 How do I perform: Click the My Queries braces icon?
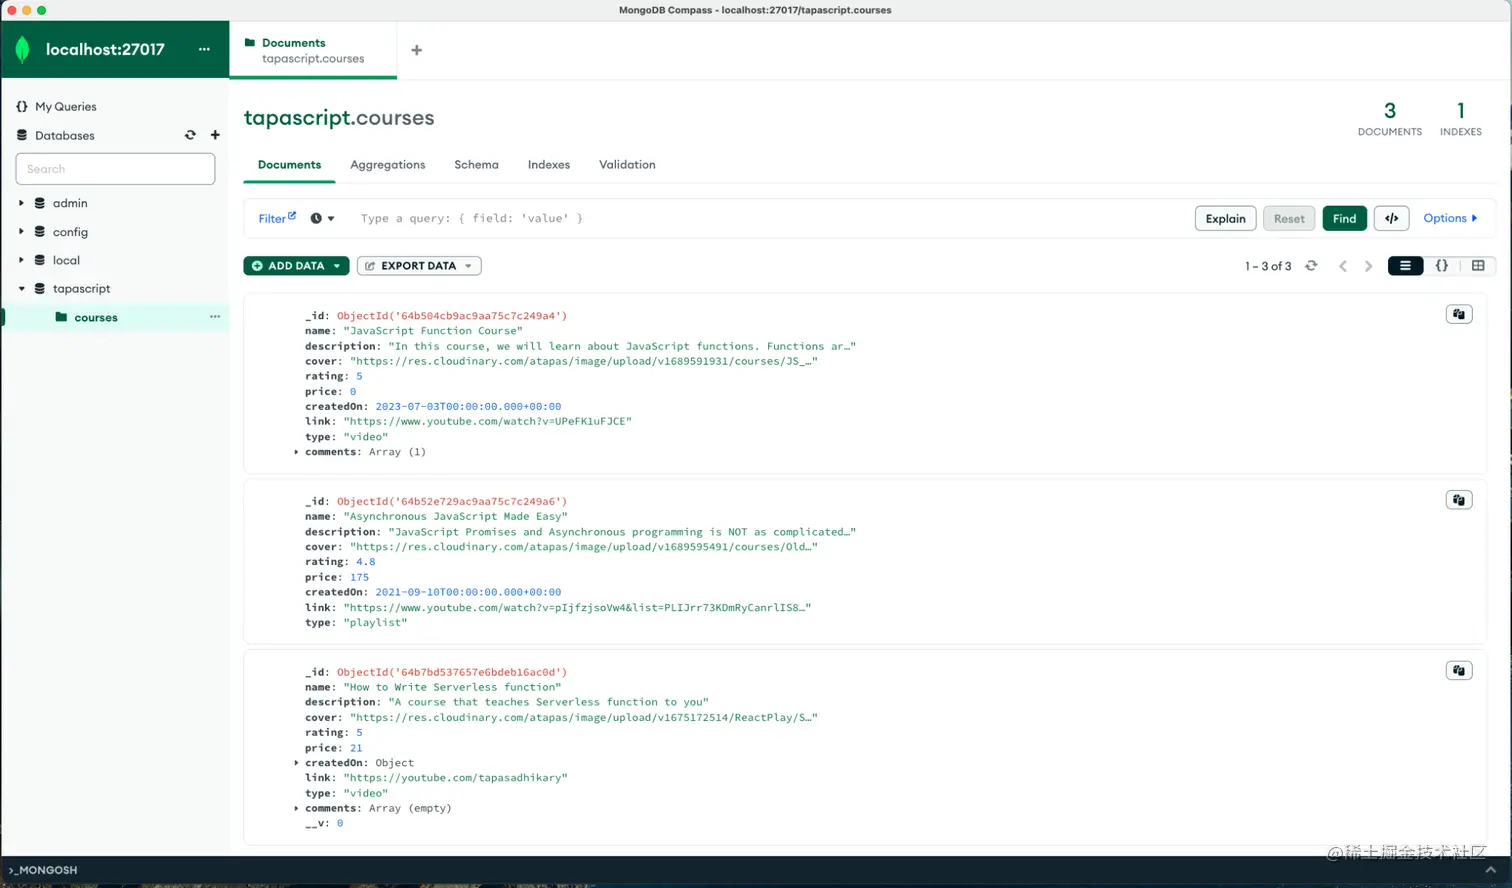[22, 106]
